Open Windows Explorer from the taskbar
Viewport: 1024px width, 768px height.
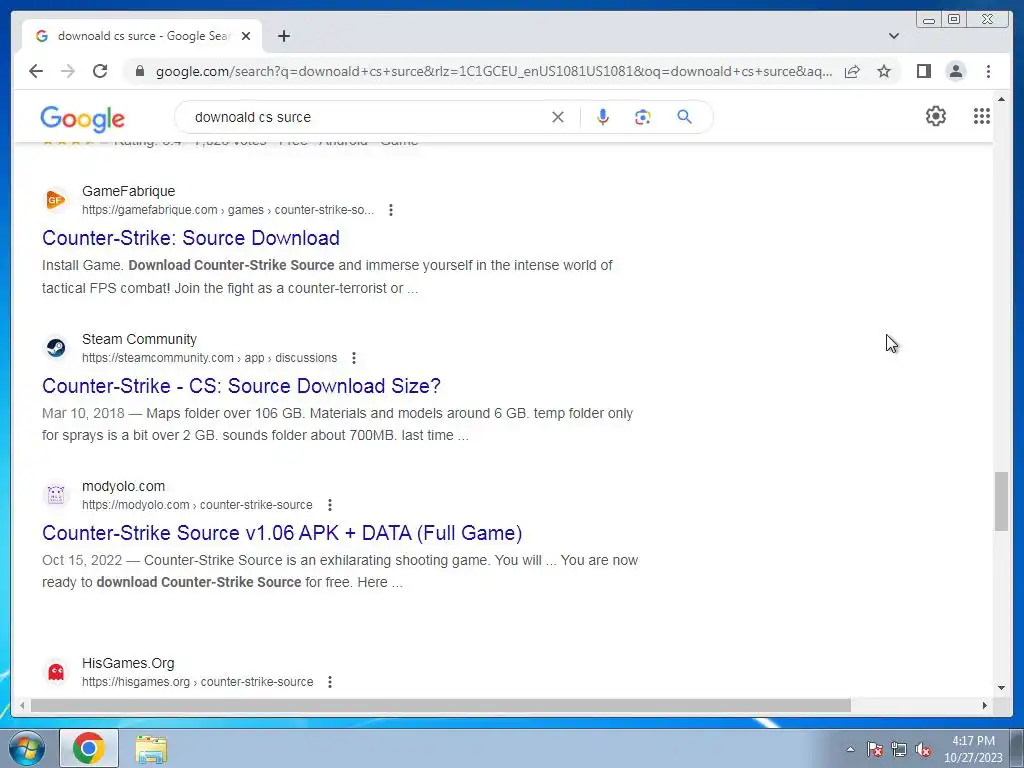tap(151, 749)
